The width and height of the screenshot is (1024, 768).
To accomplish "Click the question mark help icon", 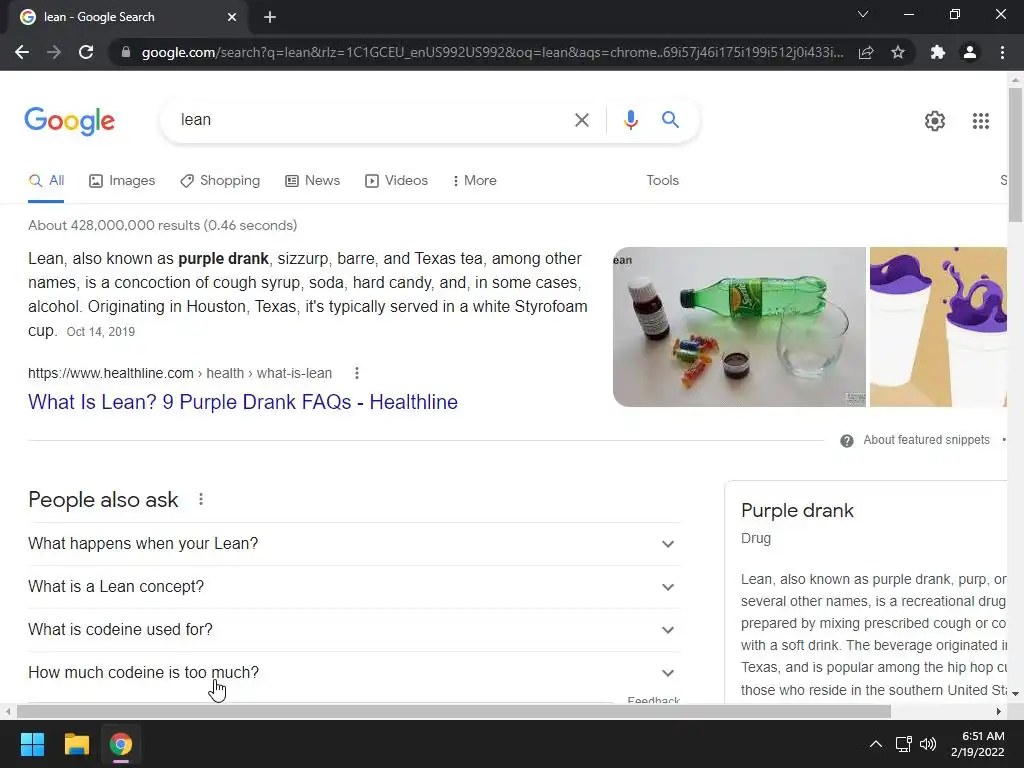I will 847,441.
